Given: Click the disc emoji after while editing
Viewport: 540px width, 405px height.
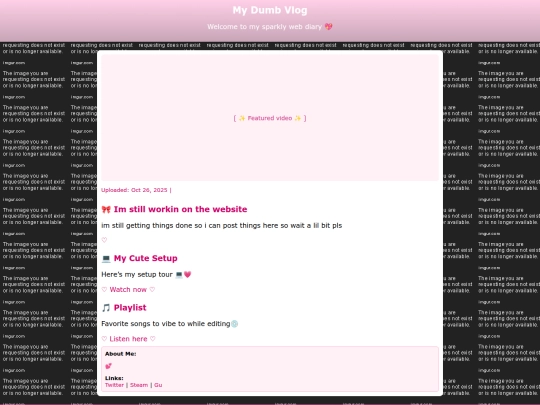Looking at the screenshot, I should [235, 324].
